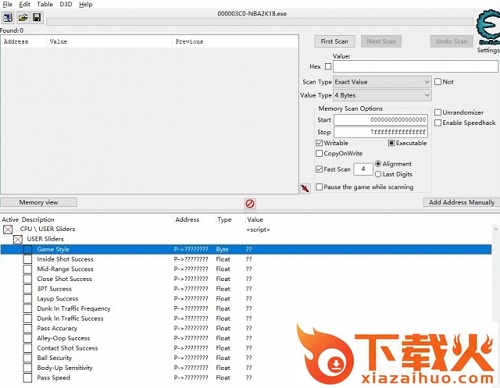Click the red arrow add-to-list icon

click(305, 188)
